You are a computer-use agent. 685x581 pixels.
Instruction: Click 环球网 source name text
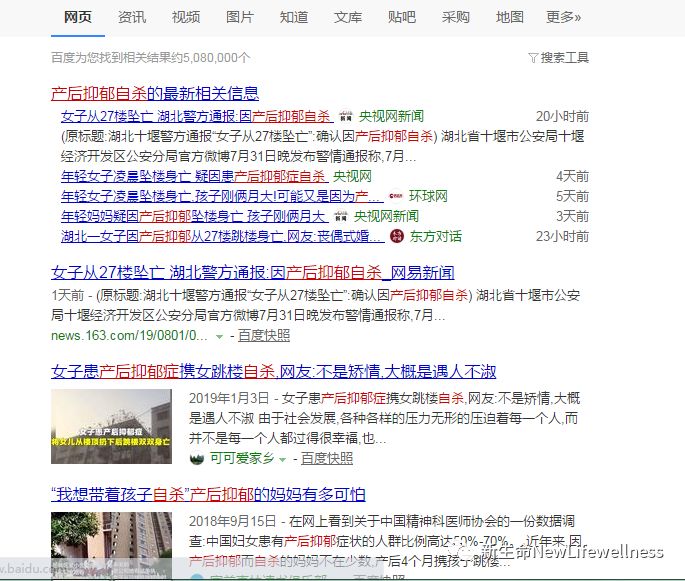coord(428,197)
